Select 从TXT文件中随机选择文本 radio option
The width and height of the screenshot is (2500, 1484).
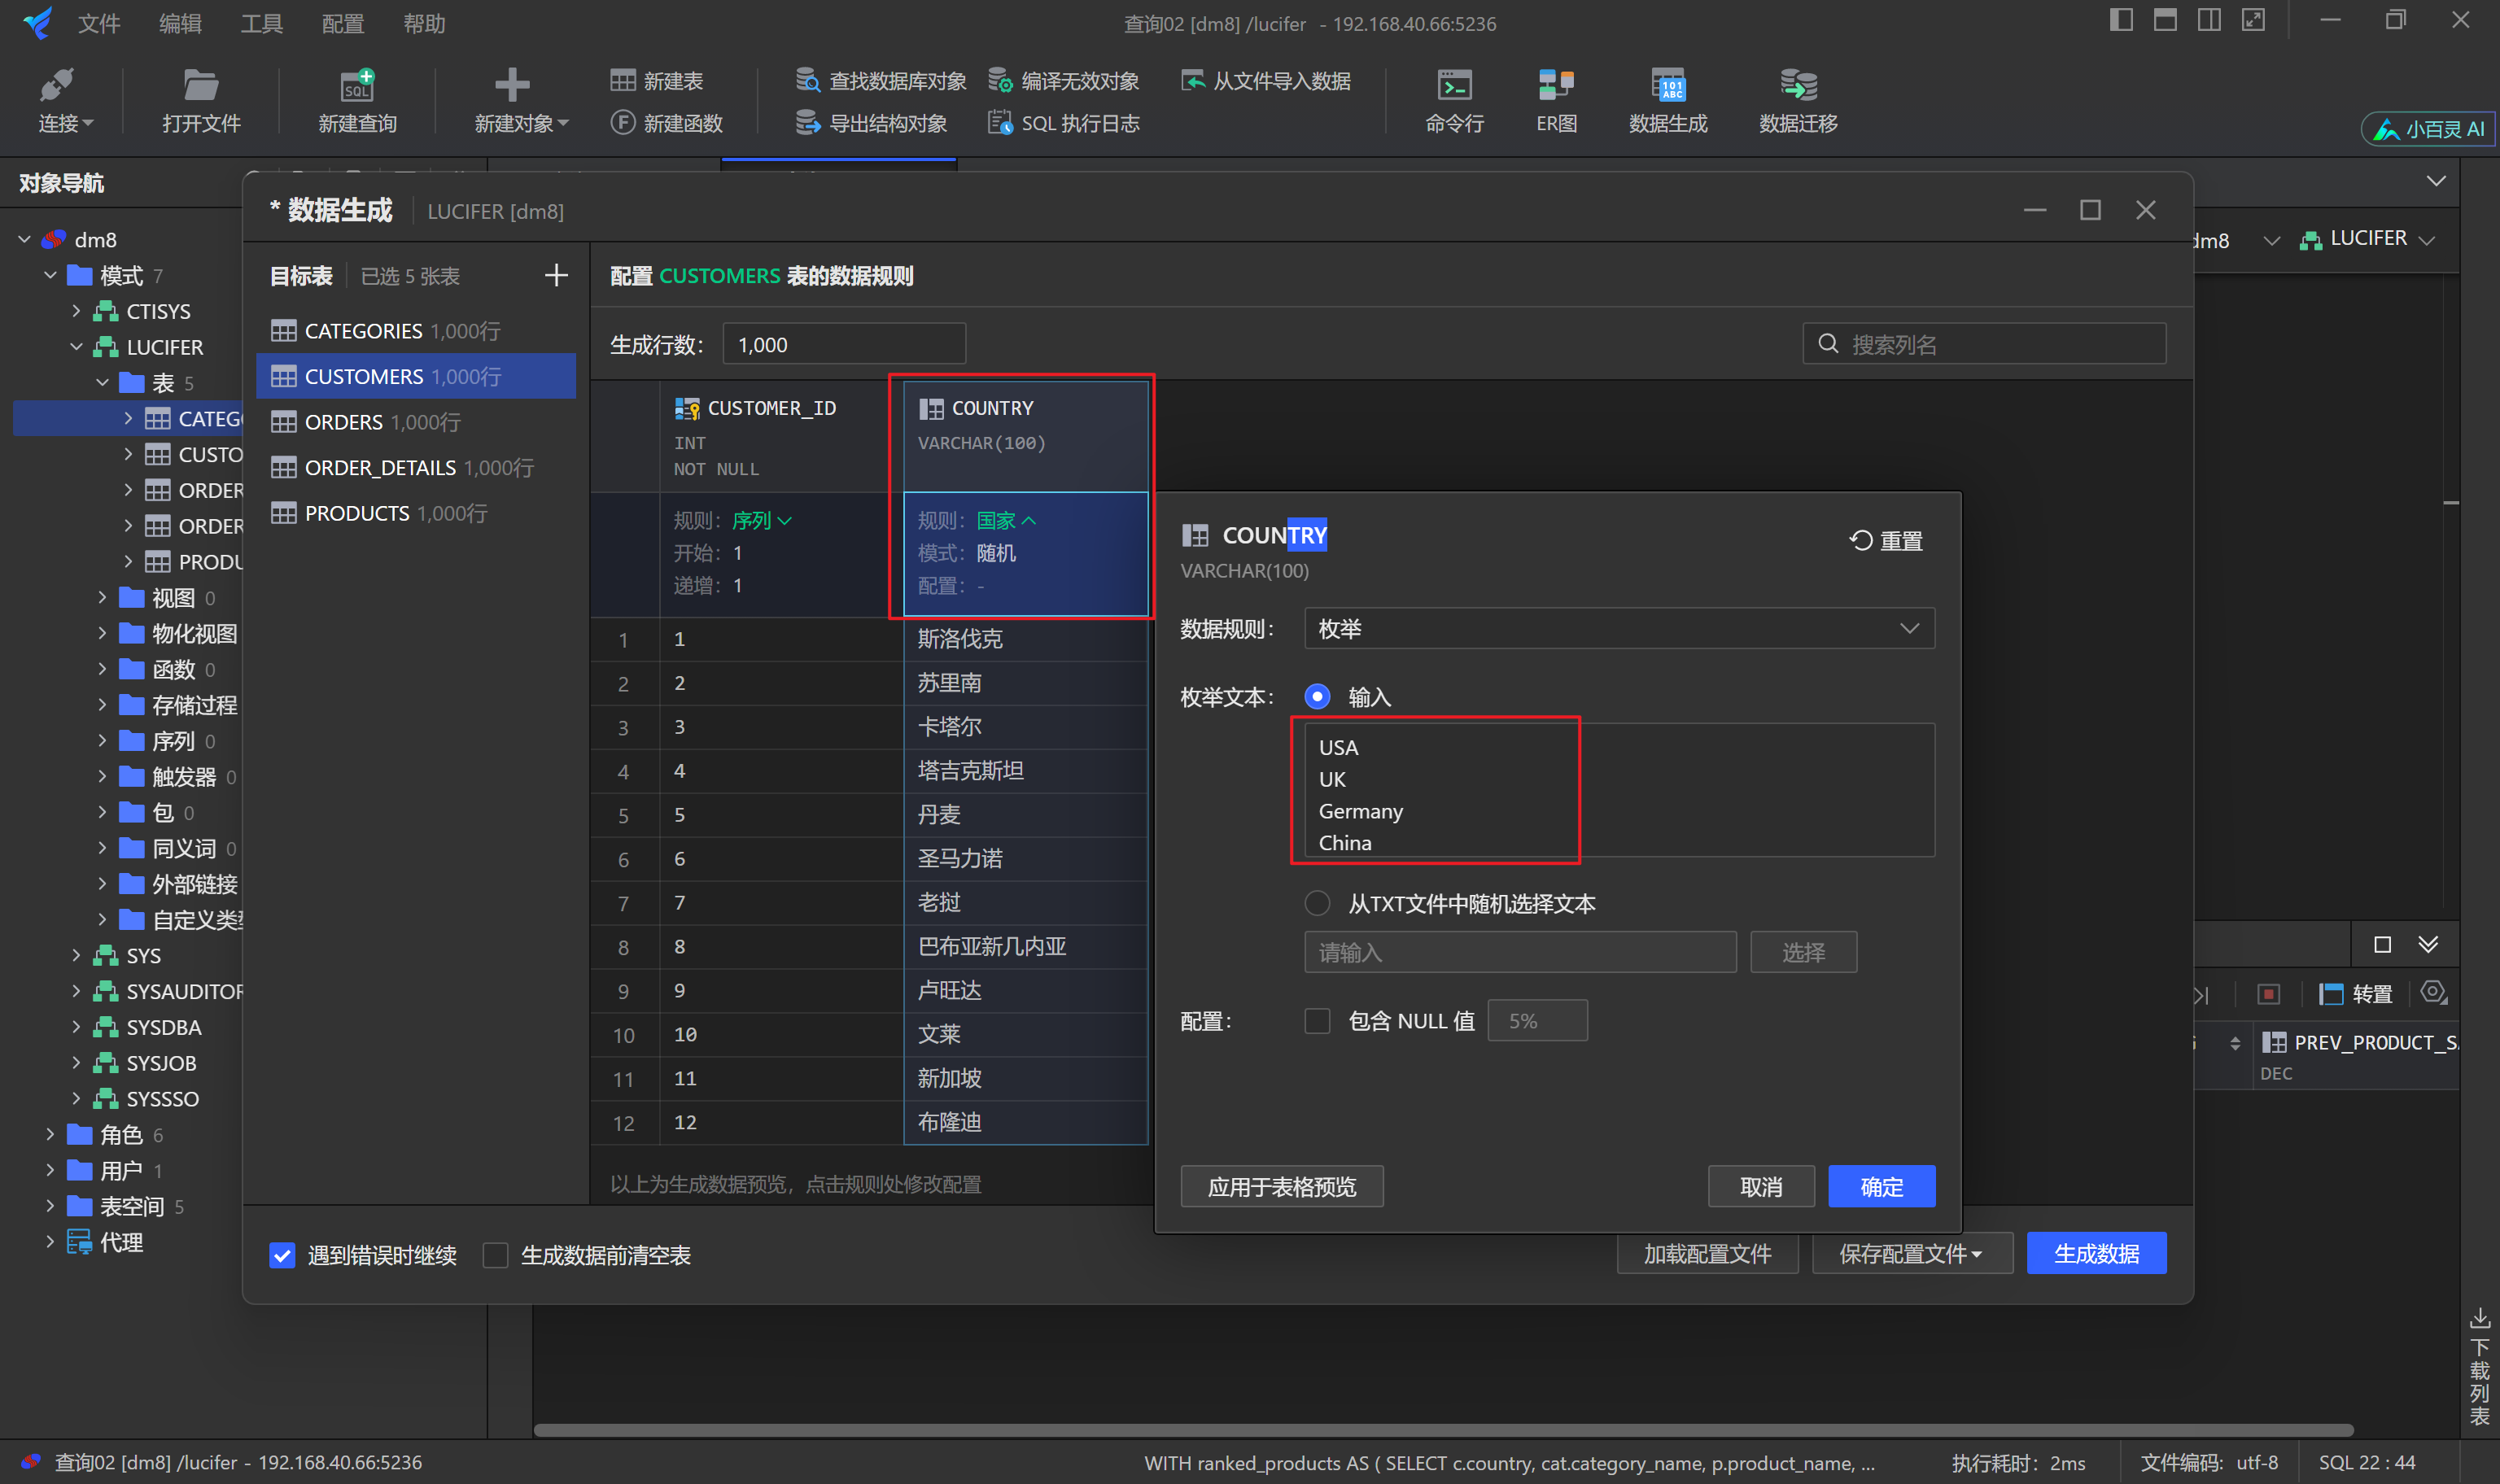[x=1317, y=903]
